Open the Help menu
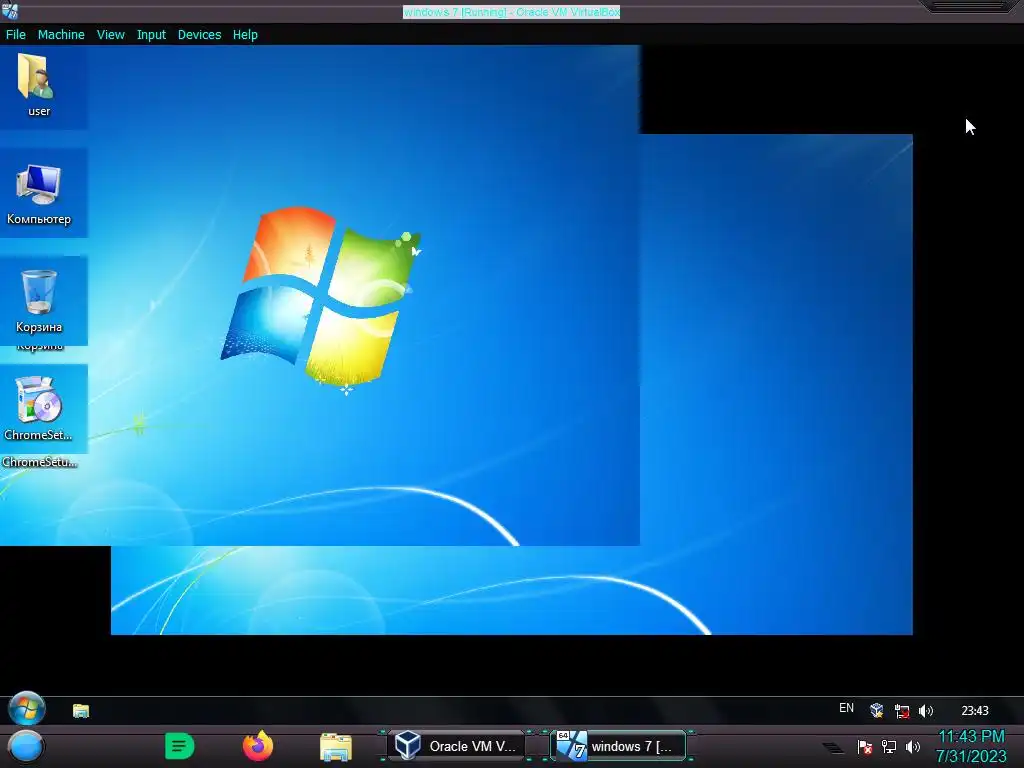1024x768 pixels. click(x=245, y=35)
